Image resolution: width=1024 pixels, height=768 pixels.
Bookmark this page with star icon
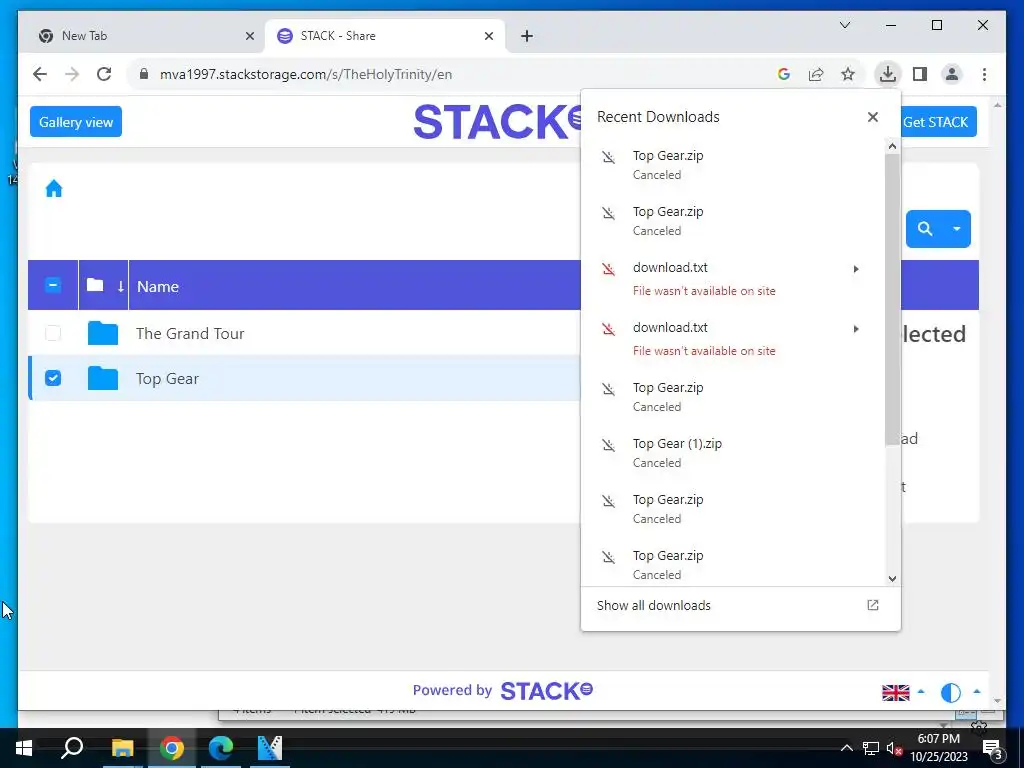click(848, 74)
